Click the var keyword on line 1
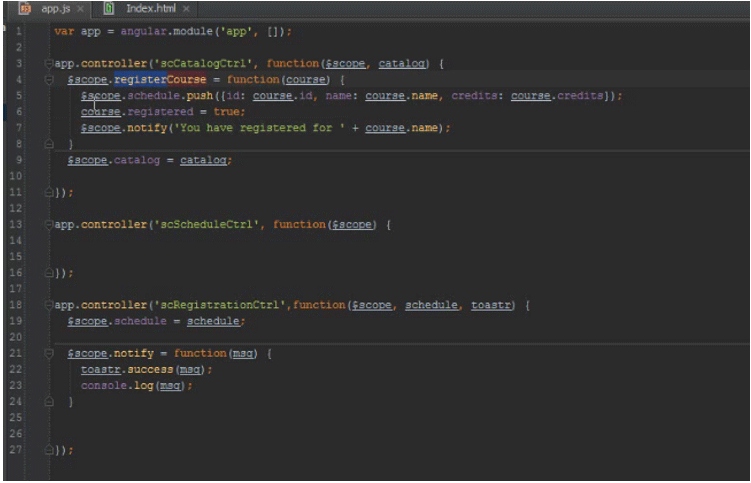751x483 pixels. coord(64,32)
